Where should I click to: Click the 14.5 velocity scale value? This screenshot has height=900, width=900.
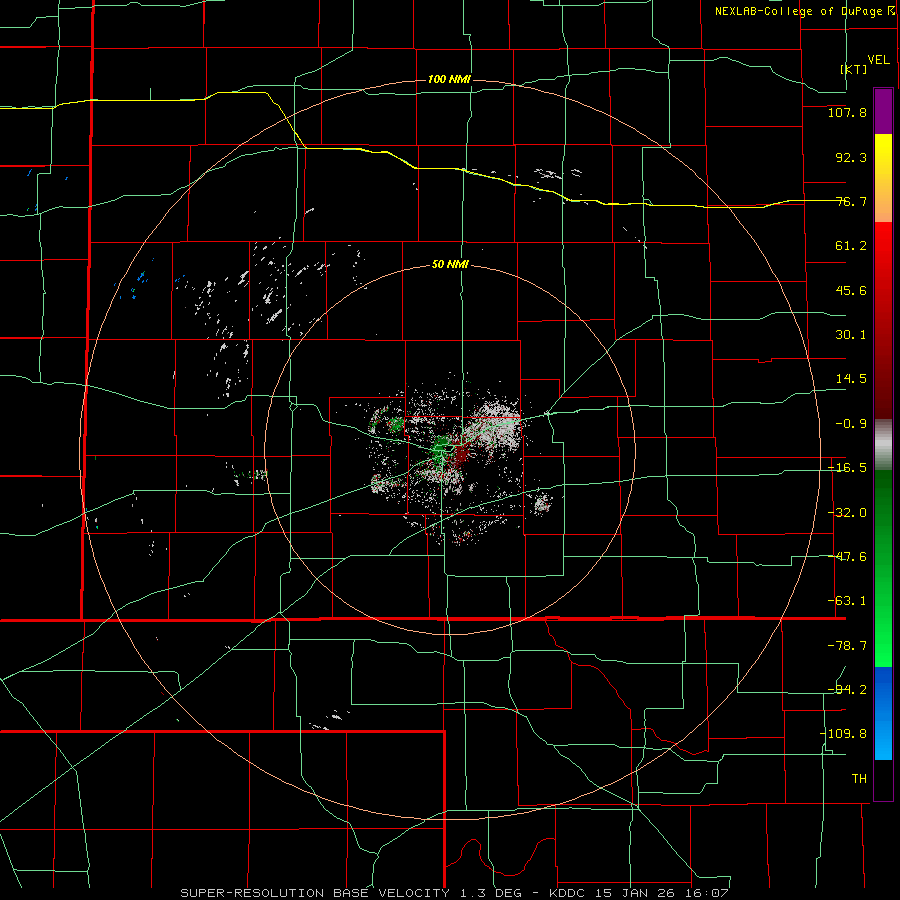(851, 379)
